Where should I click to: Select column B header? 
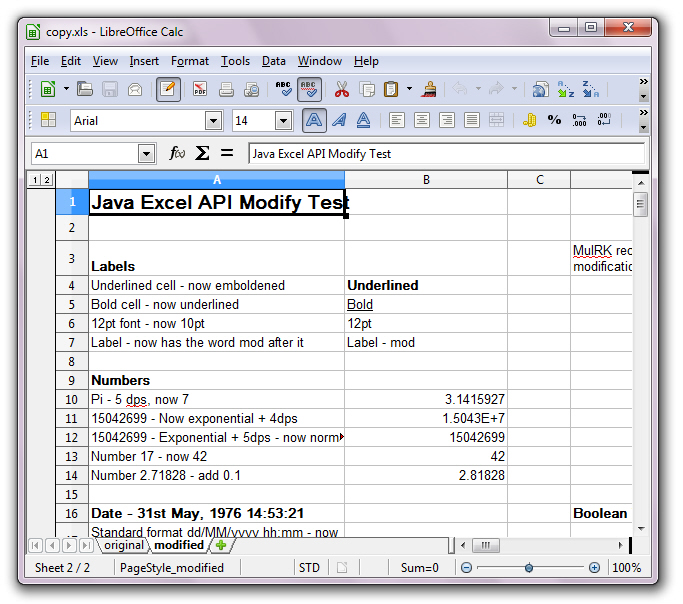[x=426, y=179]
